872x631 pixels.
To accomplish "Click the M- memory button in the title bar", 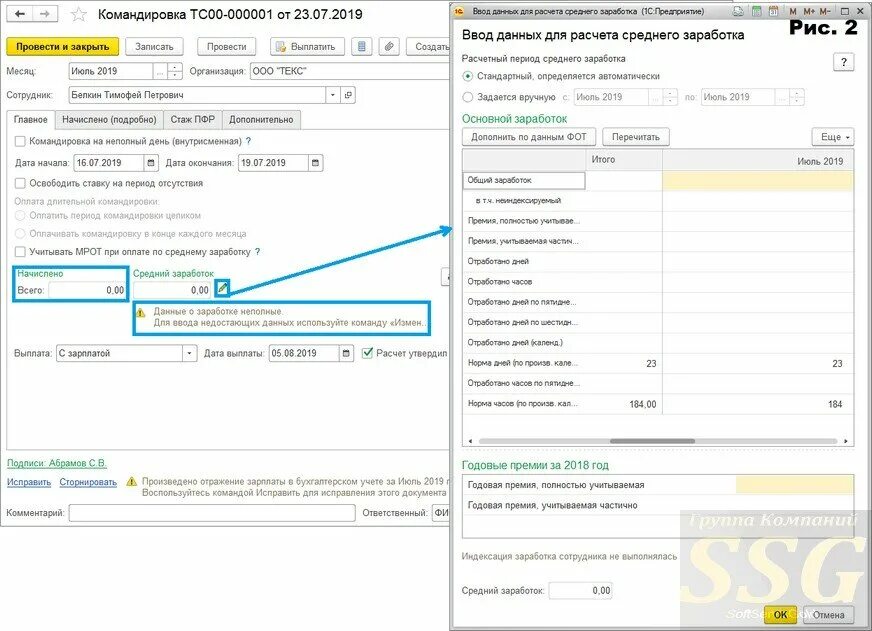I will click(825, 11).
